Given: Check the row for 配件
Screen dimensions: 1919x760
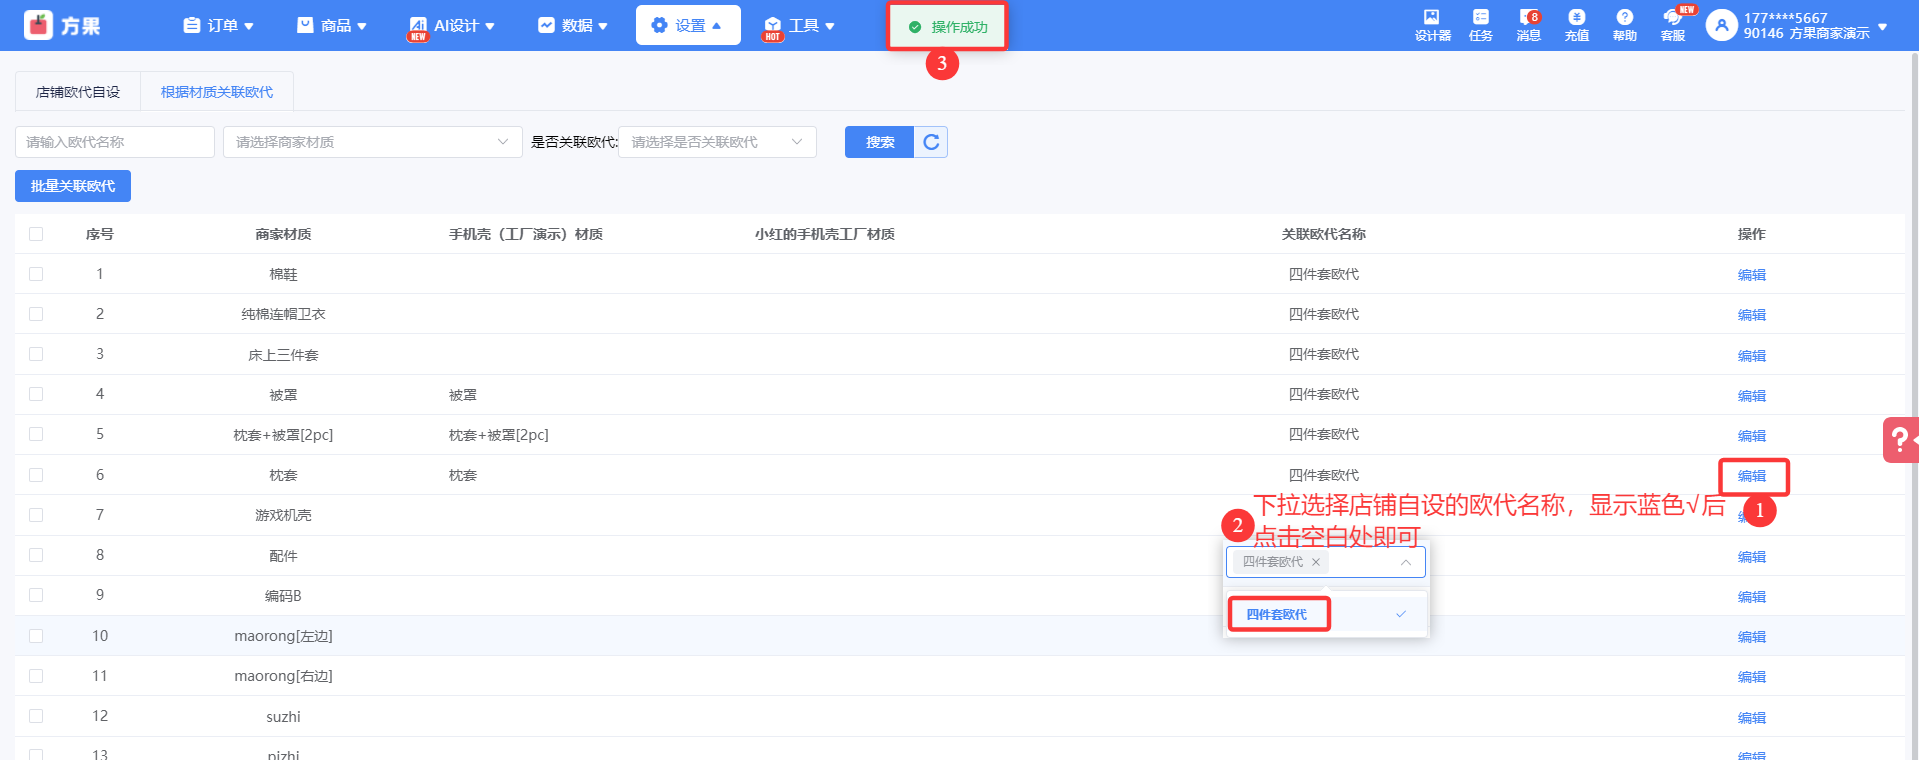Looking at the screenshot, I should (x=36, y=555).
